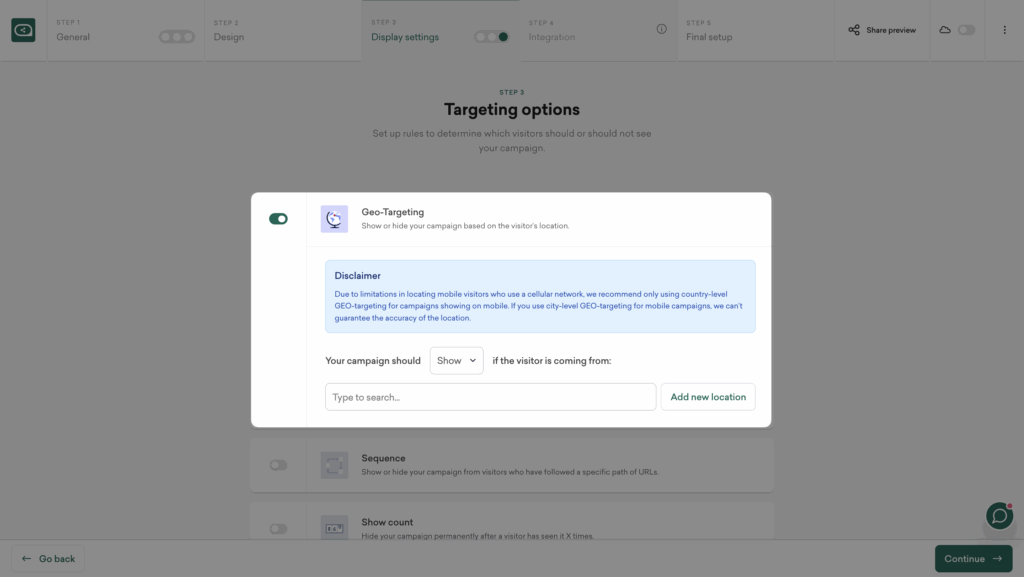
Task: Enable the Show count toggle
Action: click(278, 528)
